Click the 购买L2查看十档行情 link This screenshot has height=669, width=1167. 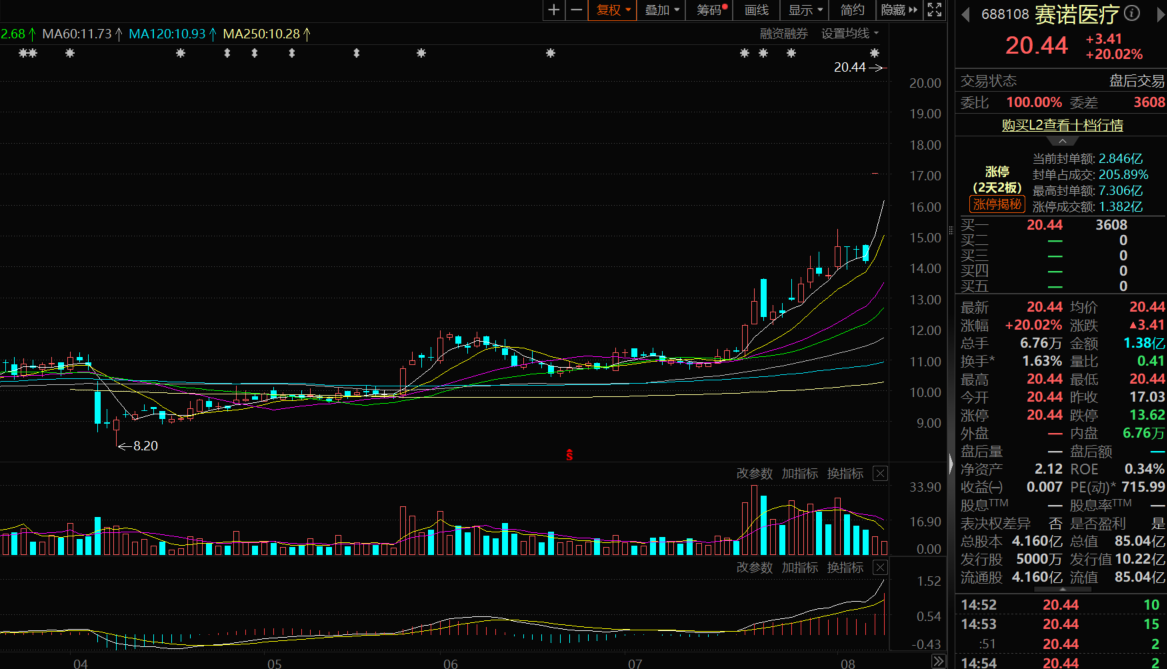[x=1062, y=125]
